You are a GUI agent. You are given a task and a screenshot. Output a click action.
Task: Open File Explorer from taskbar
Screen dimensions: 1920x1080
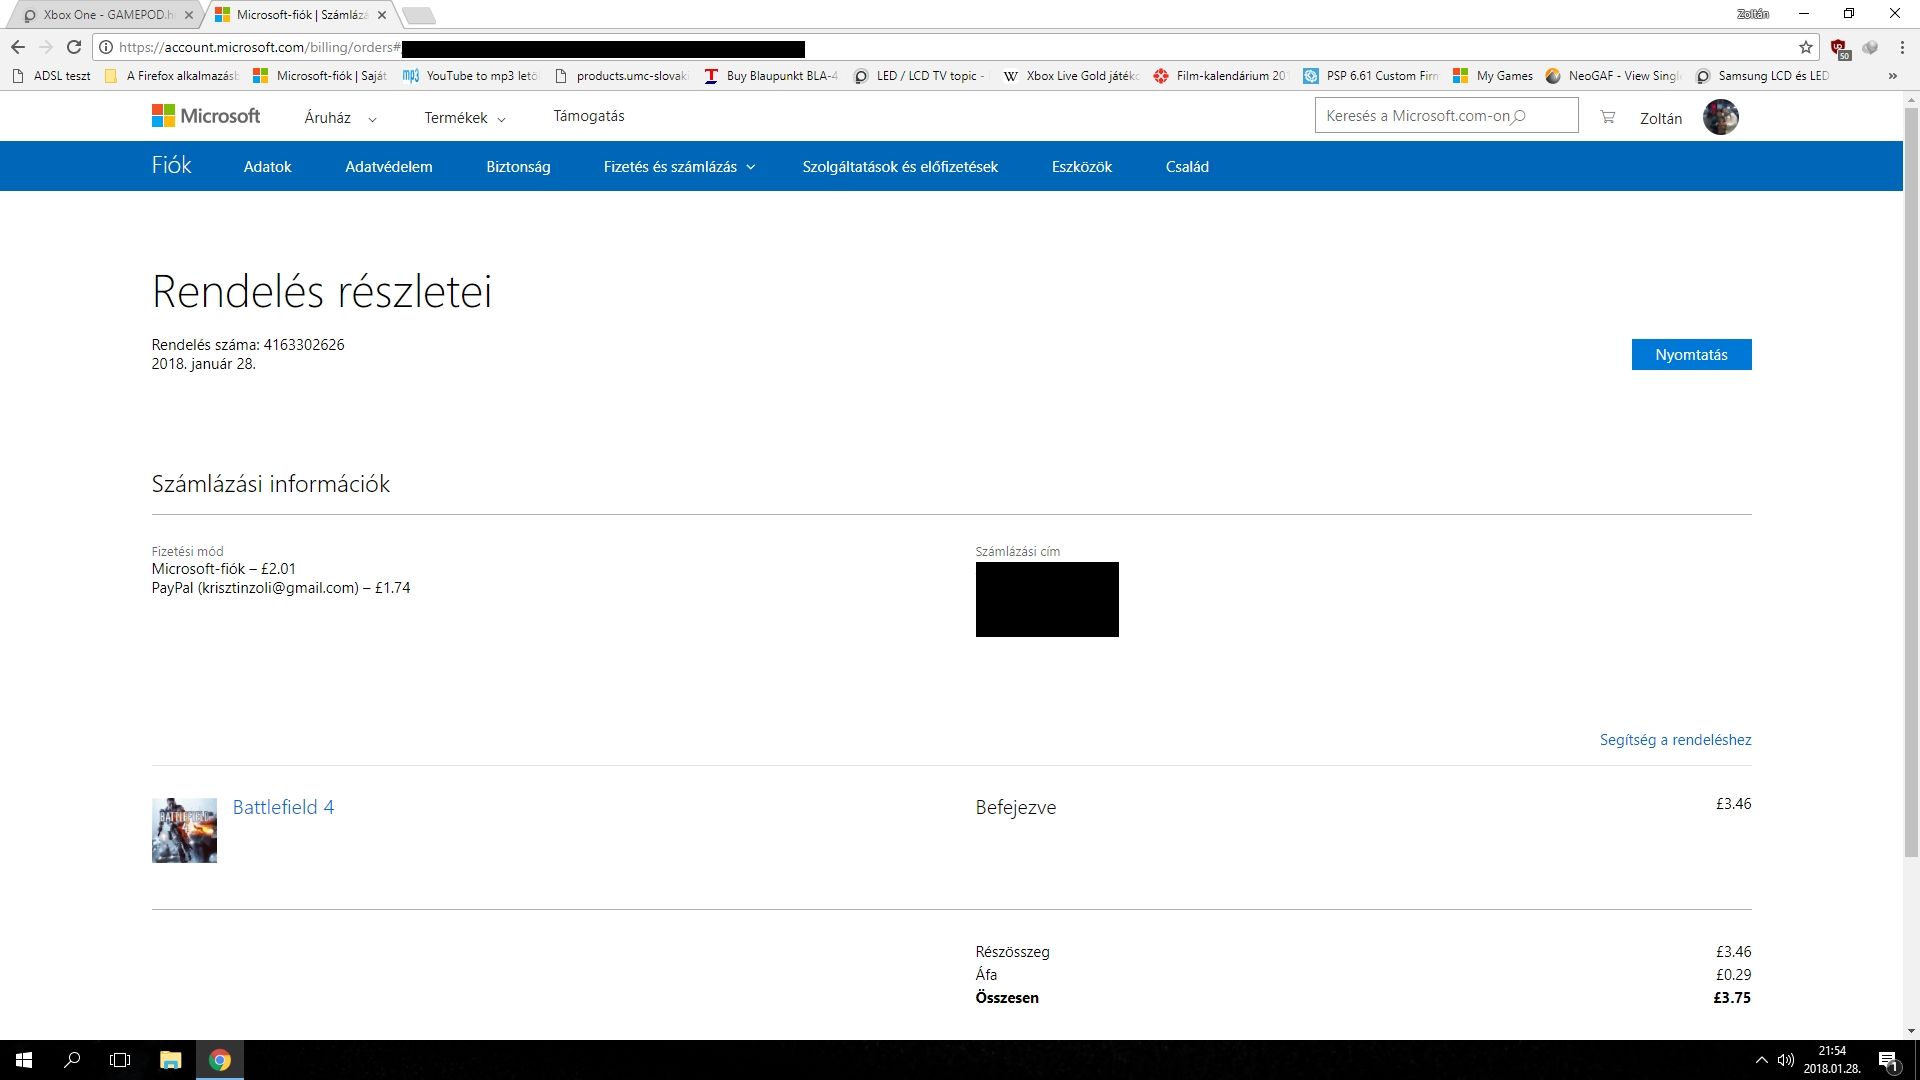point(170,1060)
